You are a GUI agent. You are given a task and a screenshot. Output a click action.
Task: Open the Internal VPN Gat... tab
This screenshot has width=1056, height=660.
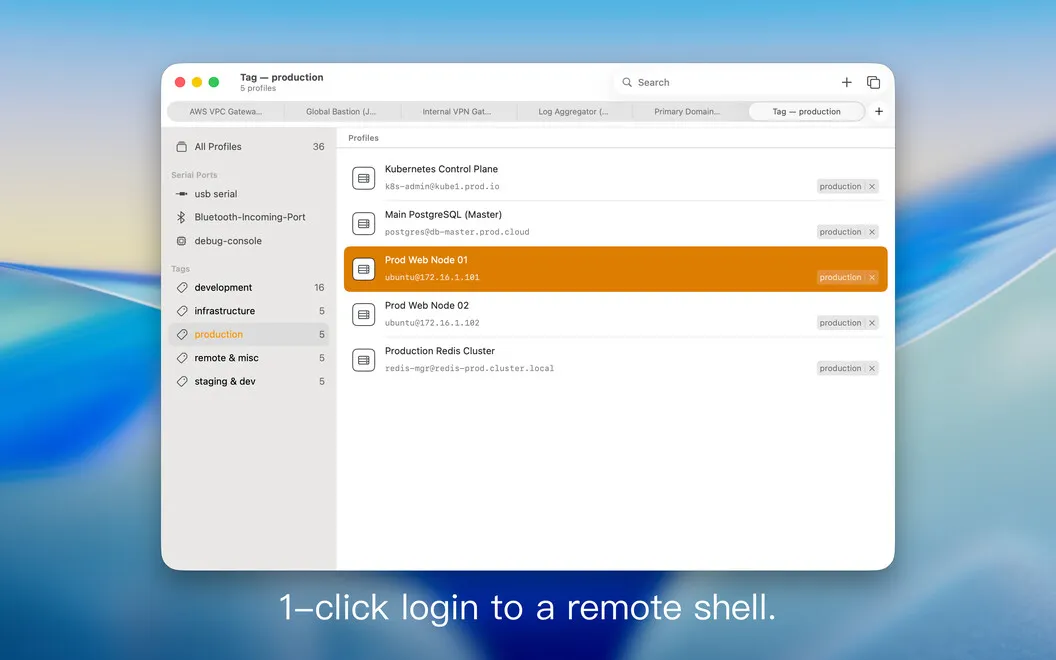coord(457,112)
